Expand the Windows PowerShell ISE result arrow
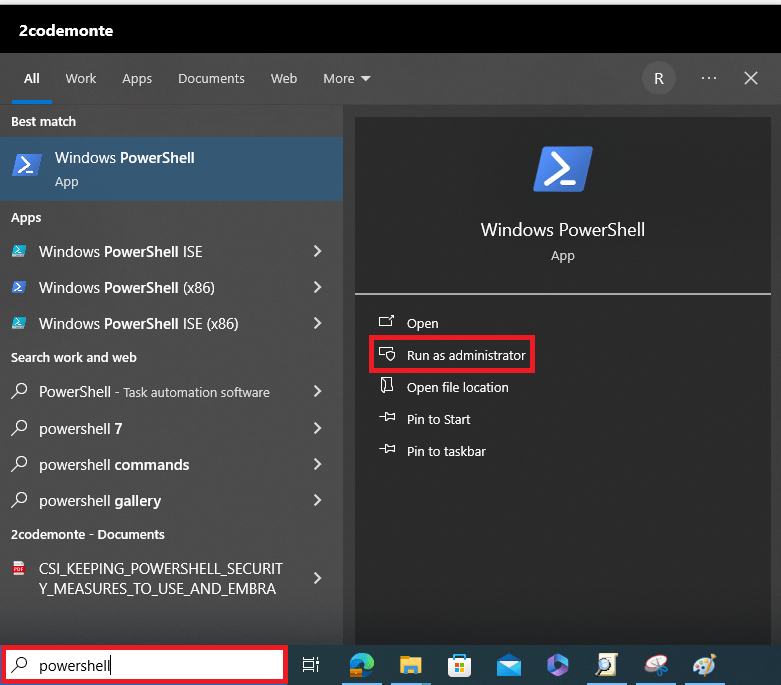Image resolution: width=781 pixels, height=685 pixels. [317, 252]
